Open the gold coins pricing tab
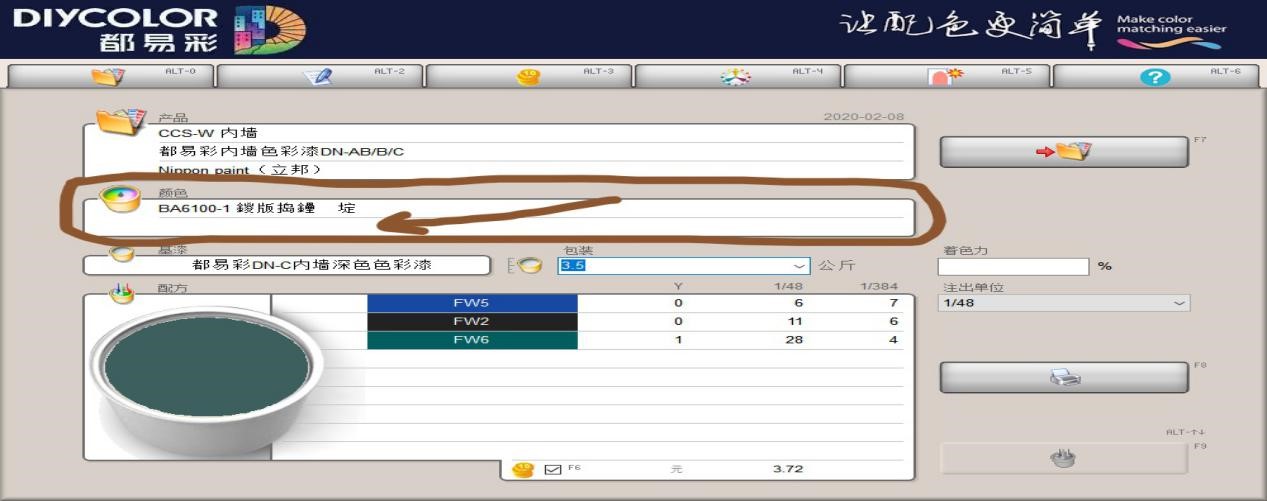 click(529, 77)
